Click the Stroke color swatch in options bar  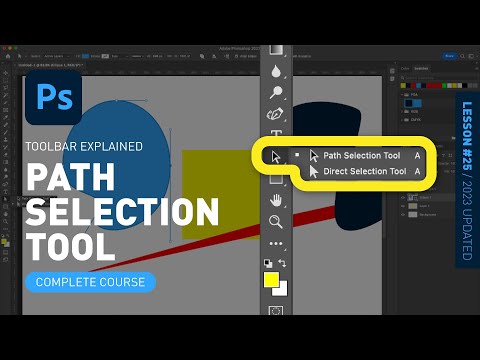tap(105, 56)
